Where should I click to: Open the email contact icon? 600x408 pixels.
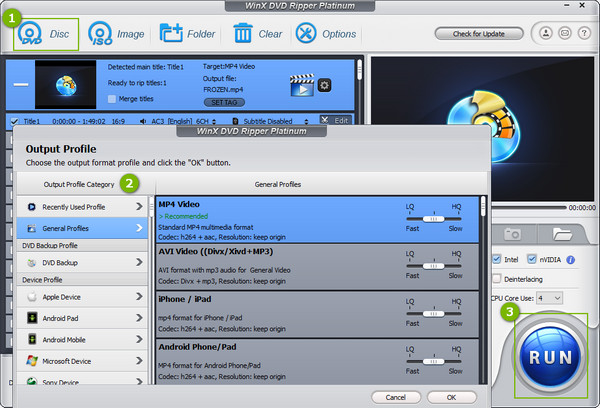(x=565, y=33)
